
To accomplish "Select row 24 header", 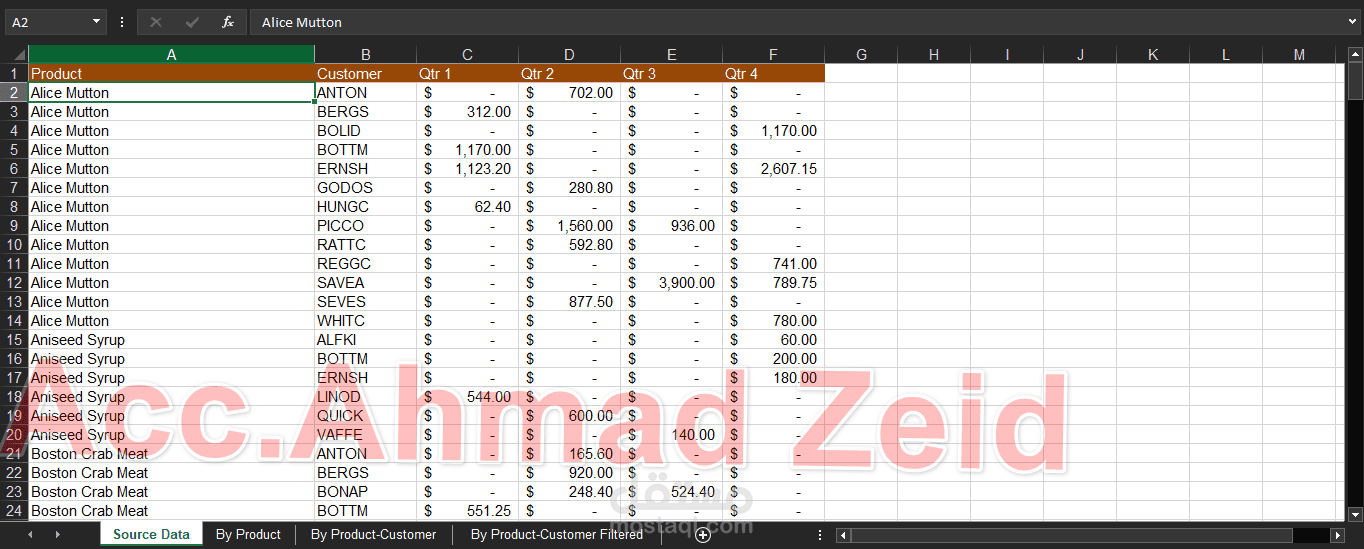I will click(14, 511).
